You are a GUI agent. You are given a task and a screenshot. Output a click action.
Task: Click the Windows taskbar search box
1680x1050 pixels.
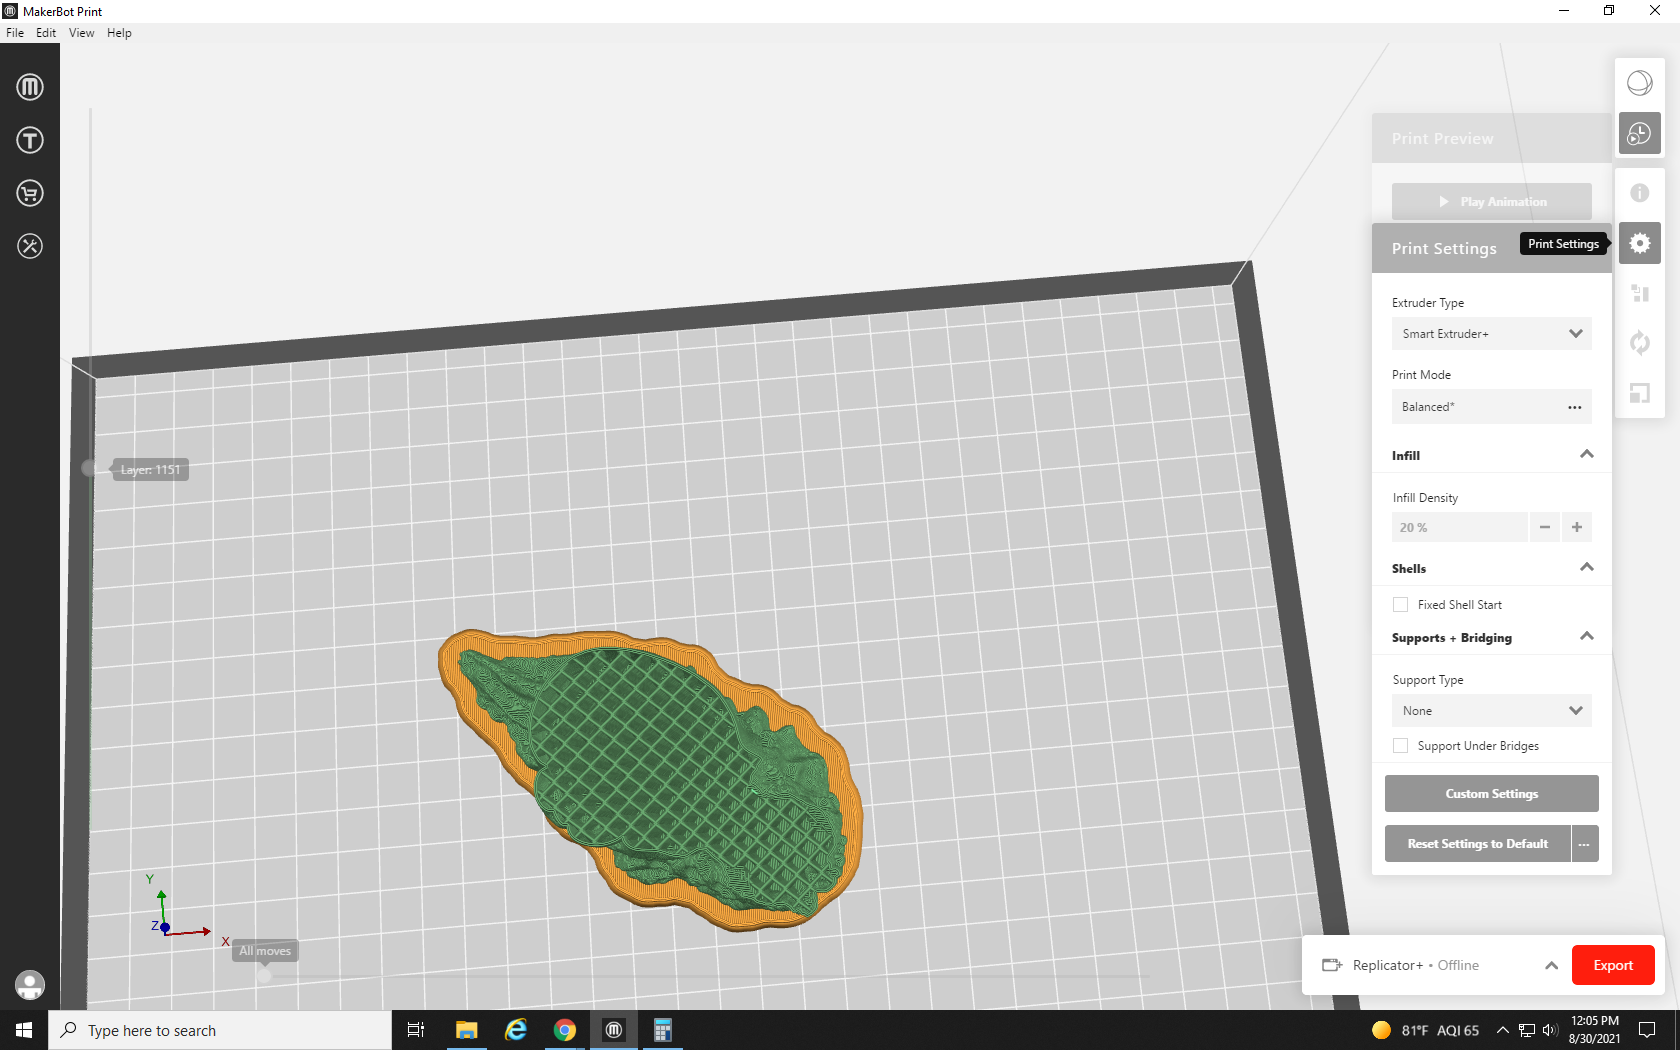(220, 1030)
